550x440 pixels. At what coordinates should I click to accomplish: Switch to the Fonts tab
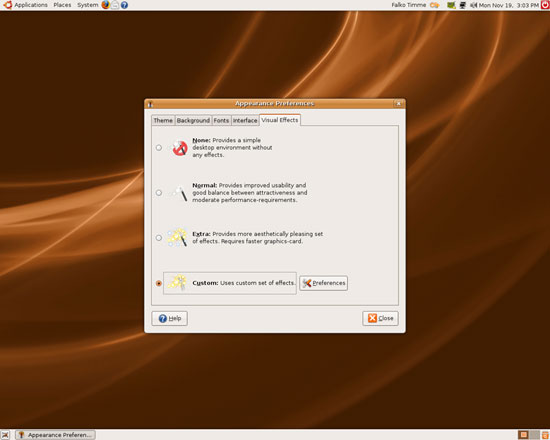coord(221,120)
